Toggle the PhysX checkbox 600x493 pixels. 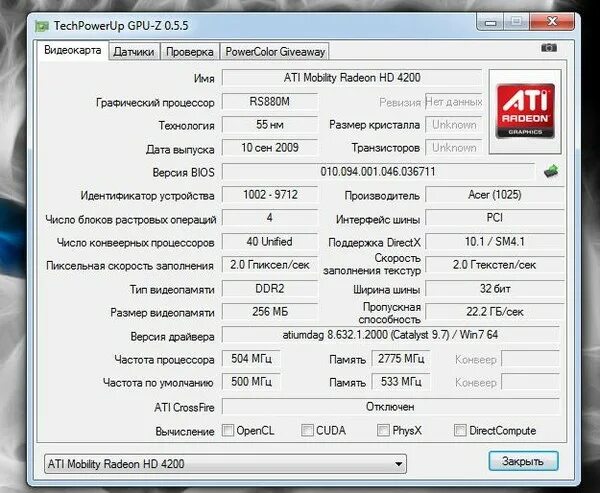point(383,430)
